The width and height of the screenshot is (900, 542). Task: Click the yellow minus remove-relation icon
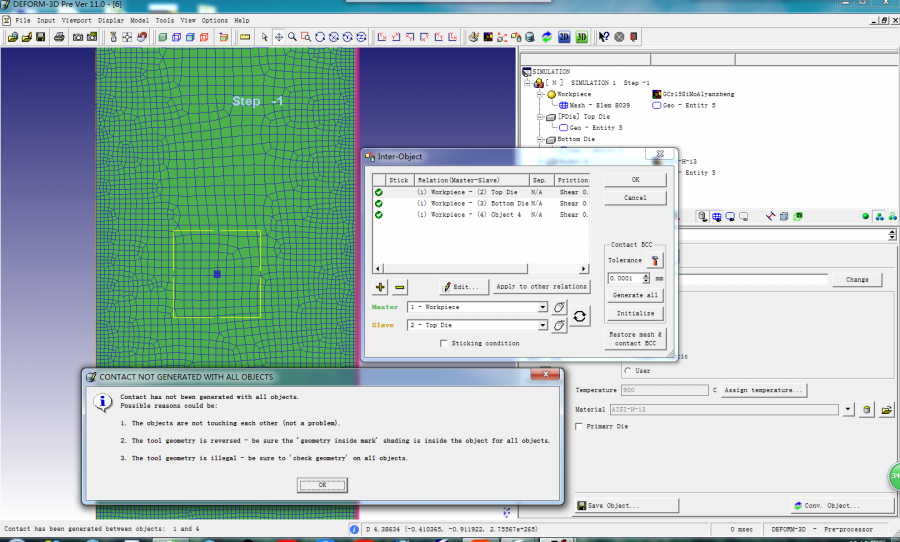coord(399,287)
